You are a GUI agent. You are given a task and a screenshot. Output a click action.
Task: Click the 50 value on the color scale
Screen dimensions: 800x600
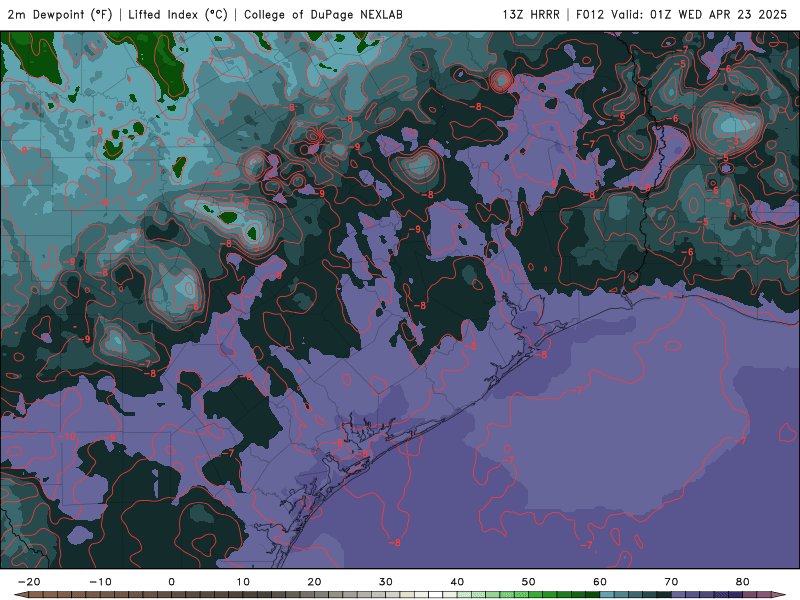tap(529, 582)
